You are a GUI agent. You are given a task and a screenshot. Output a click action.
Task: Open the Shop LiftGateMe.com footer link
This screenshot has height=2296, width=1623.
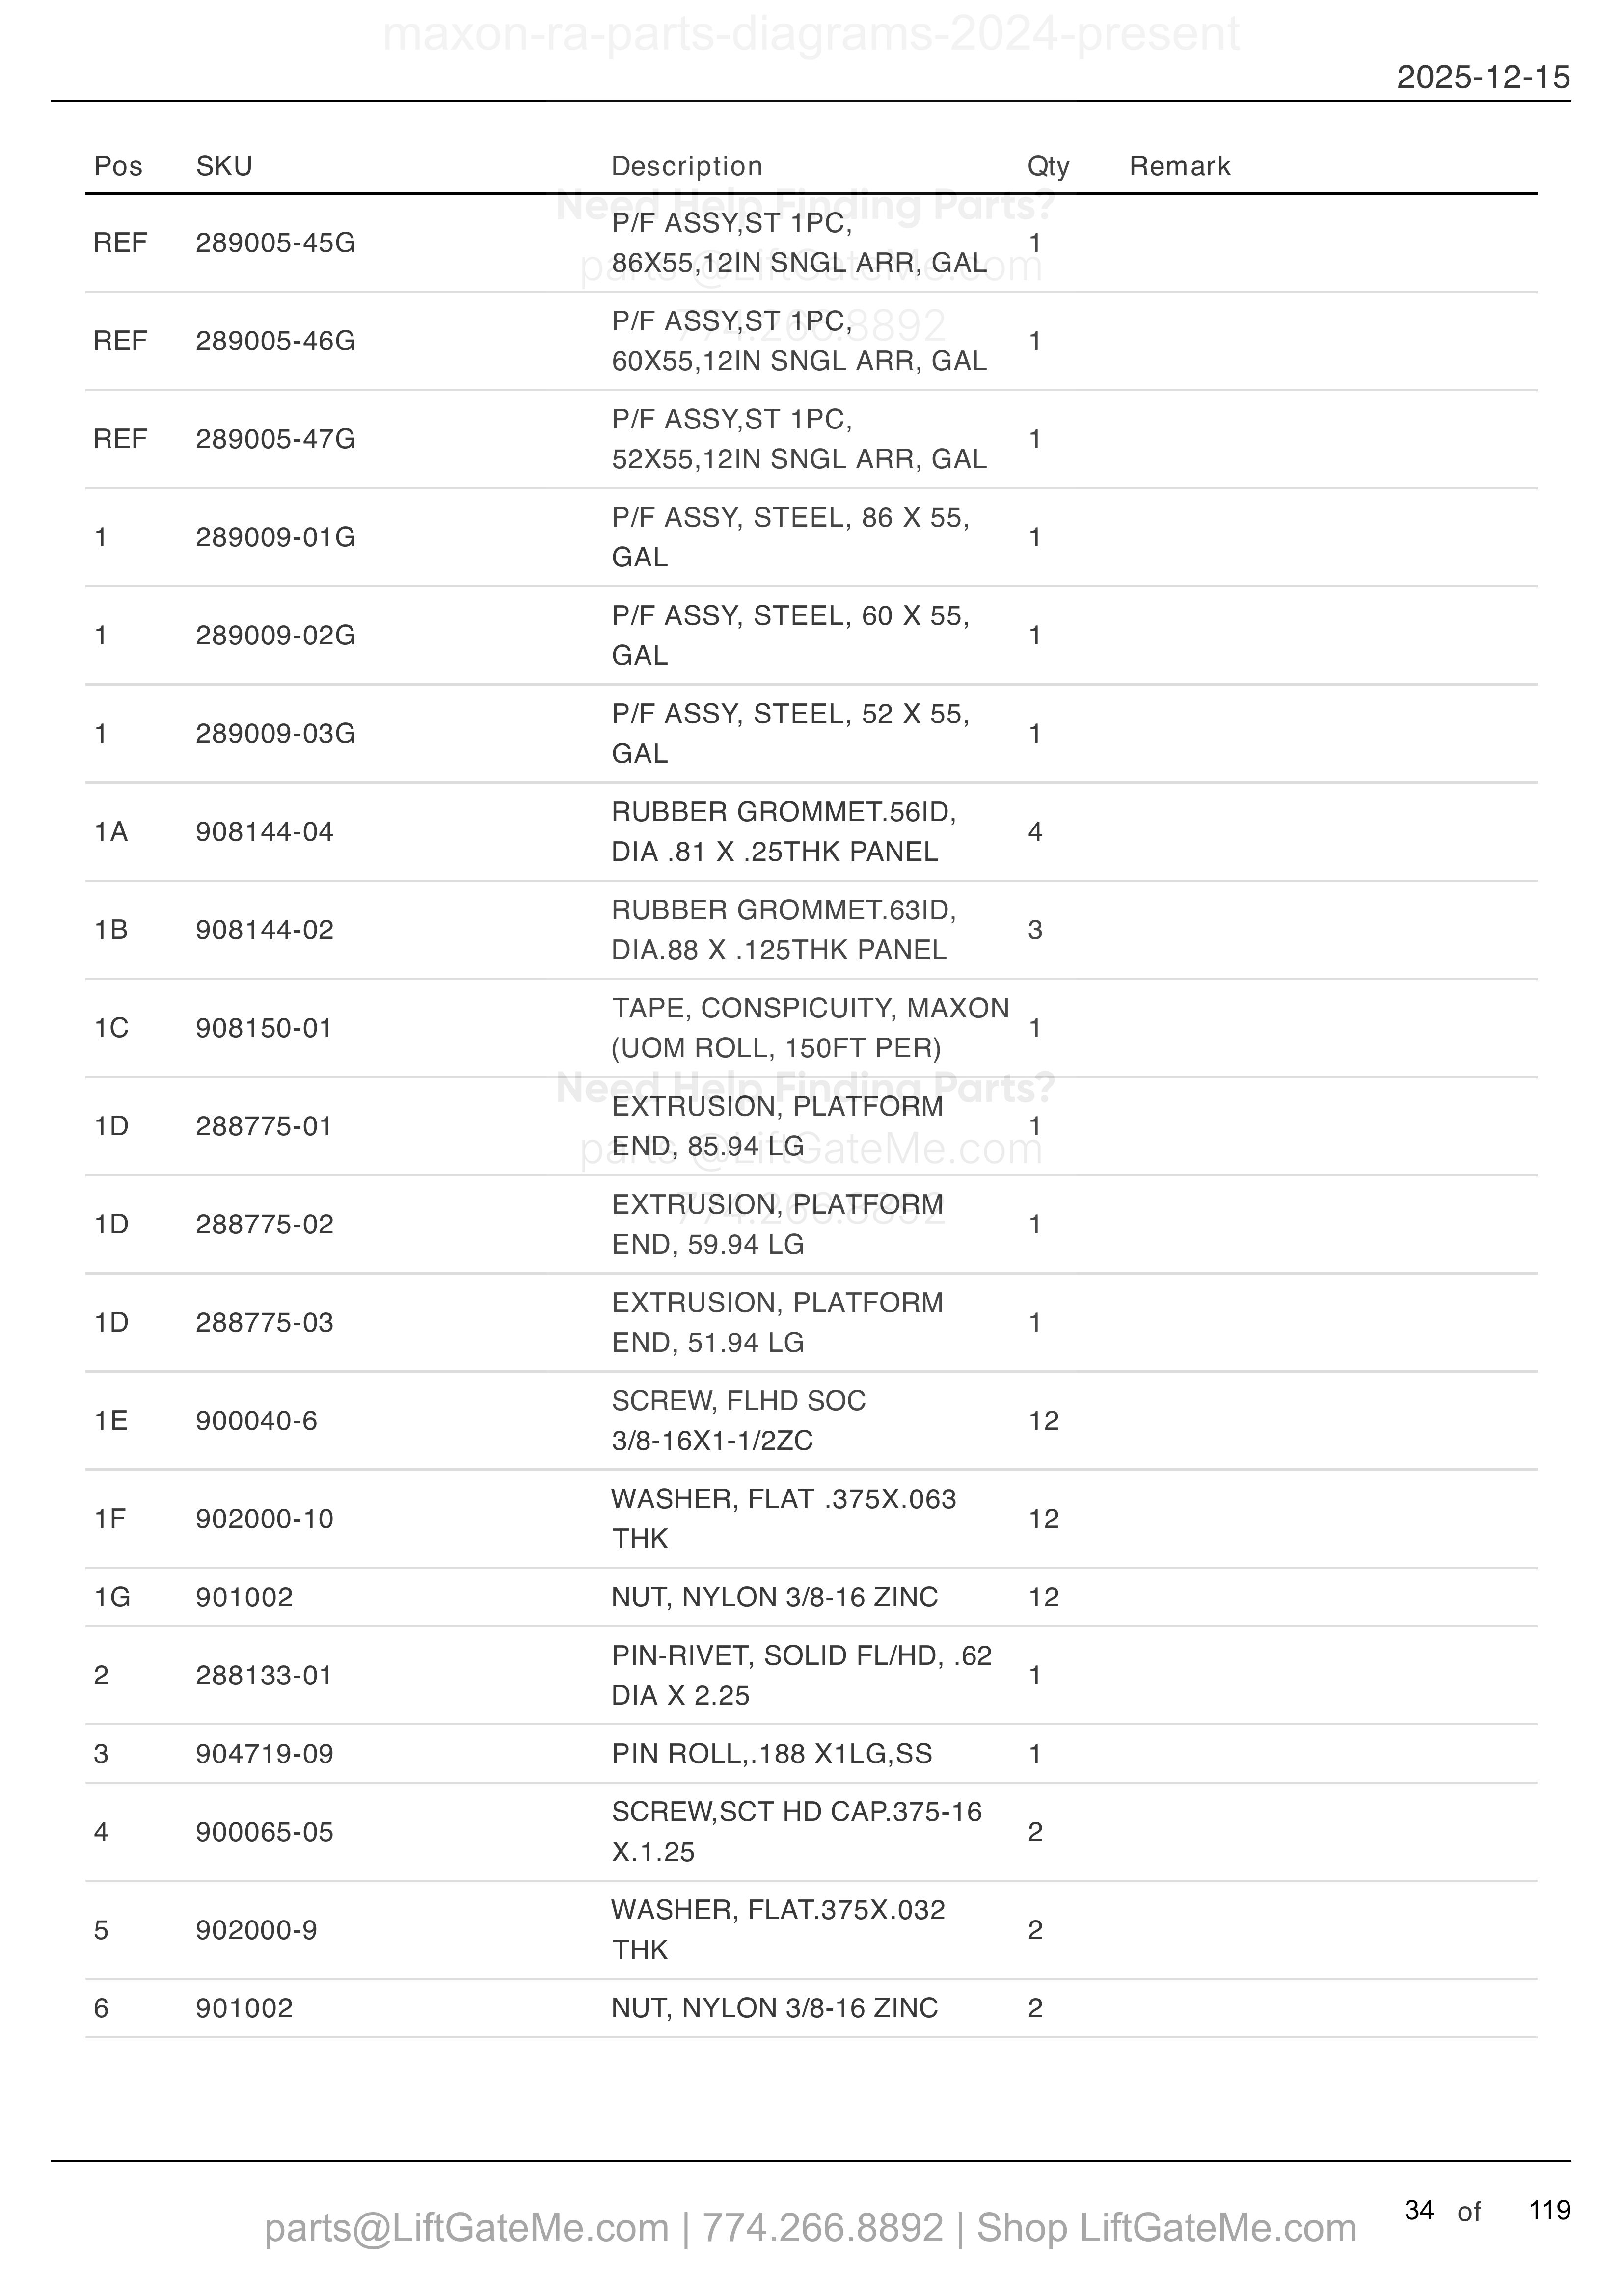coord(1166,2227)
